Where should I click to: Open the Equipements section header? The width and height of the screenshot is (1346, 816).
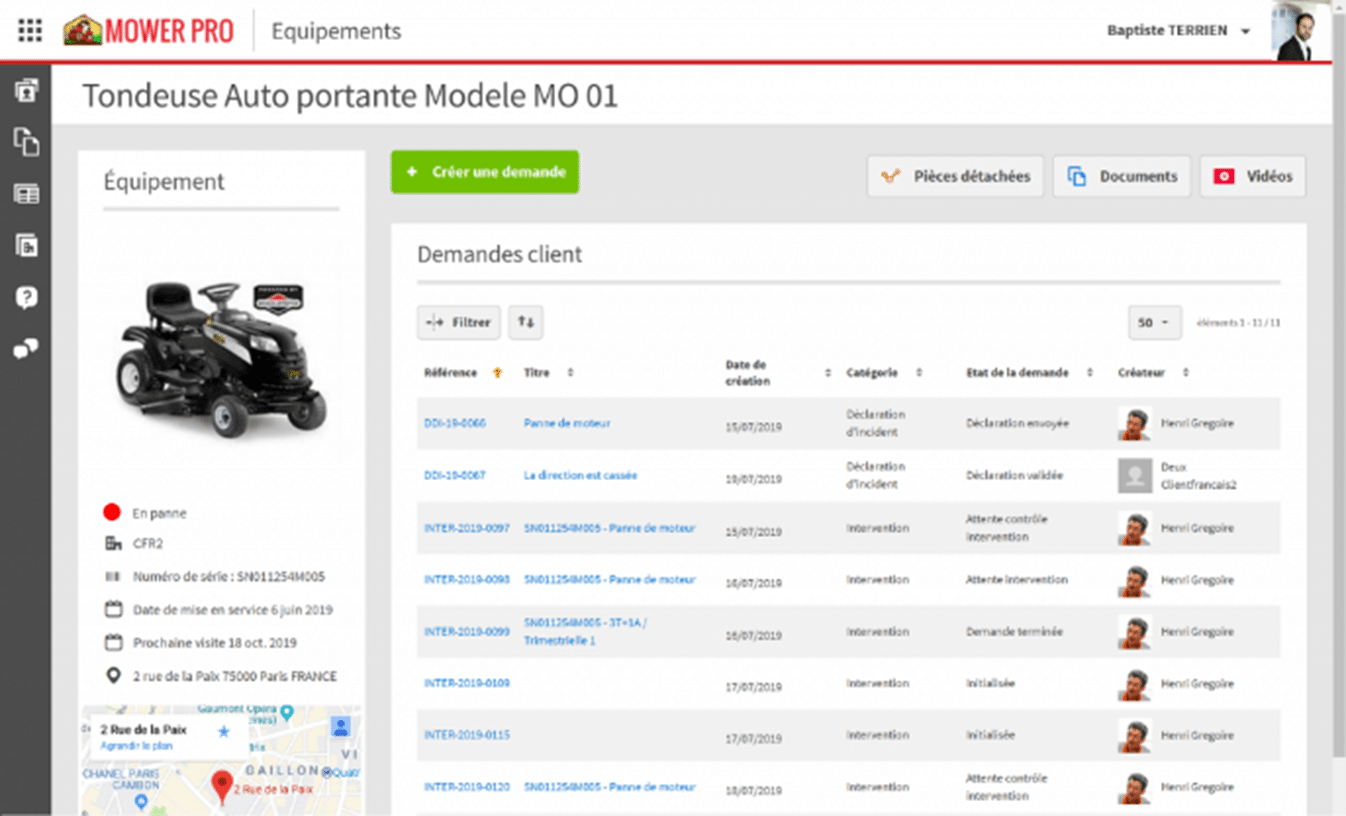336,31
